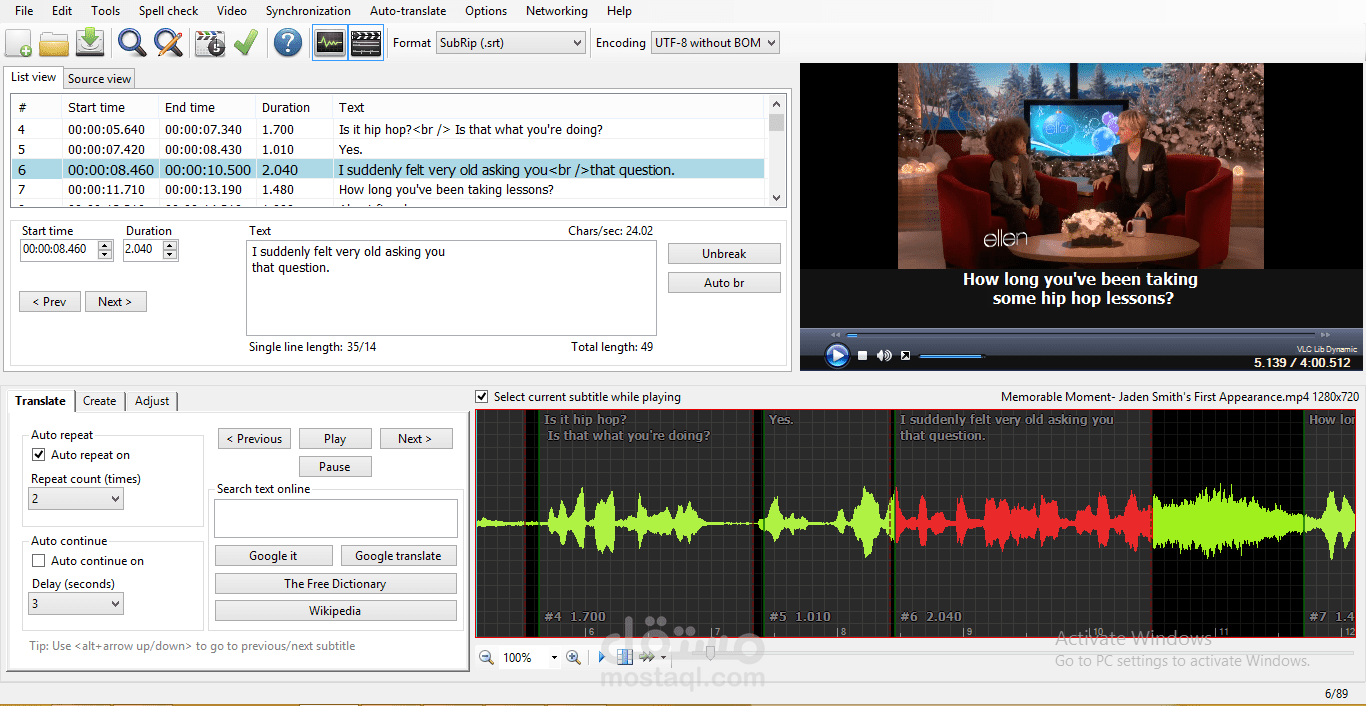Play the video in the VLC player
Image resolution: width=1366 pixels, height=706 pixels.
[837, 355]
